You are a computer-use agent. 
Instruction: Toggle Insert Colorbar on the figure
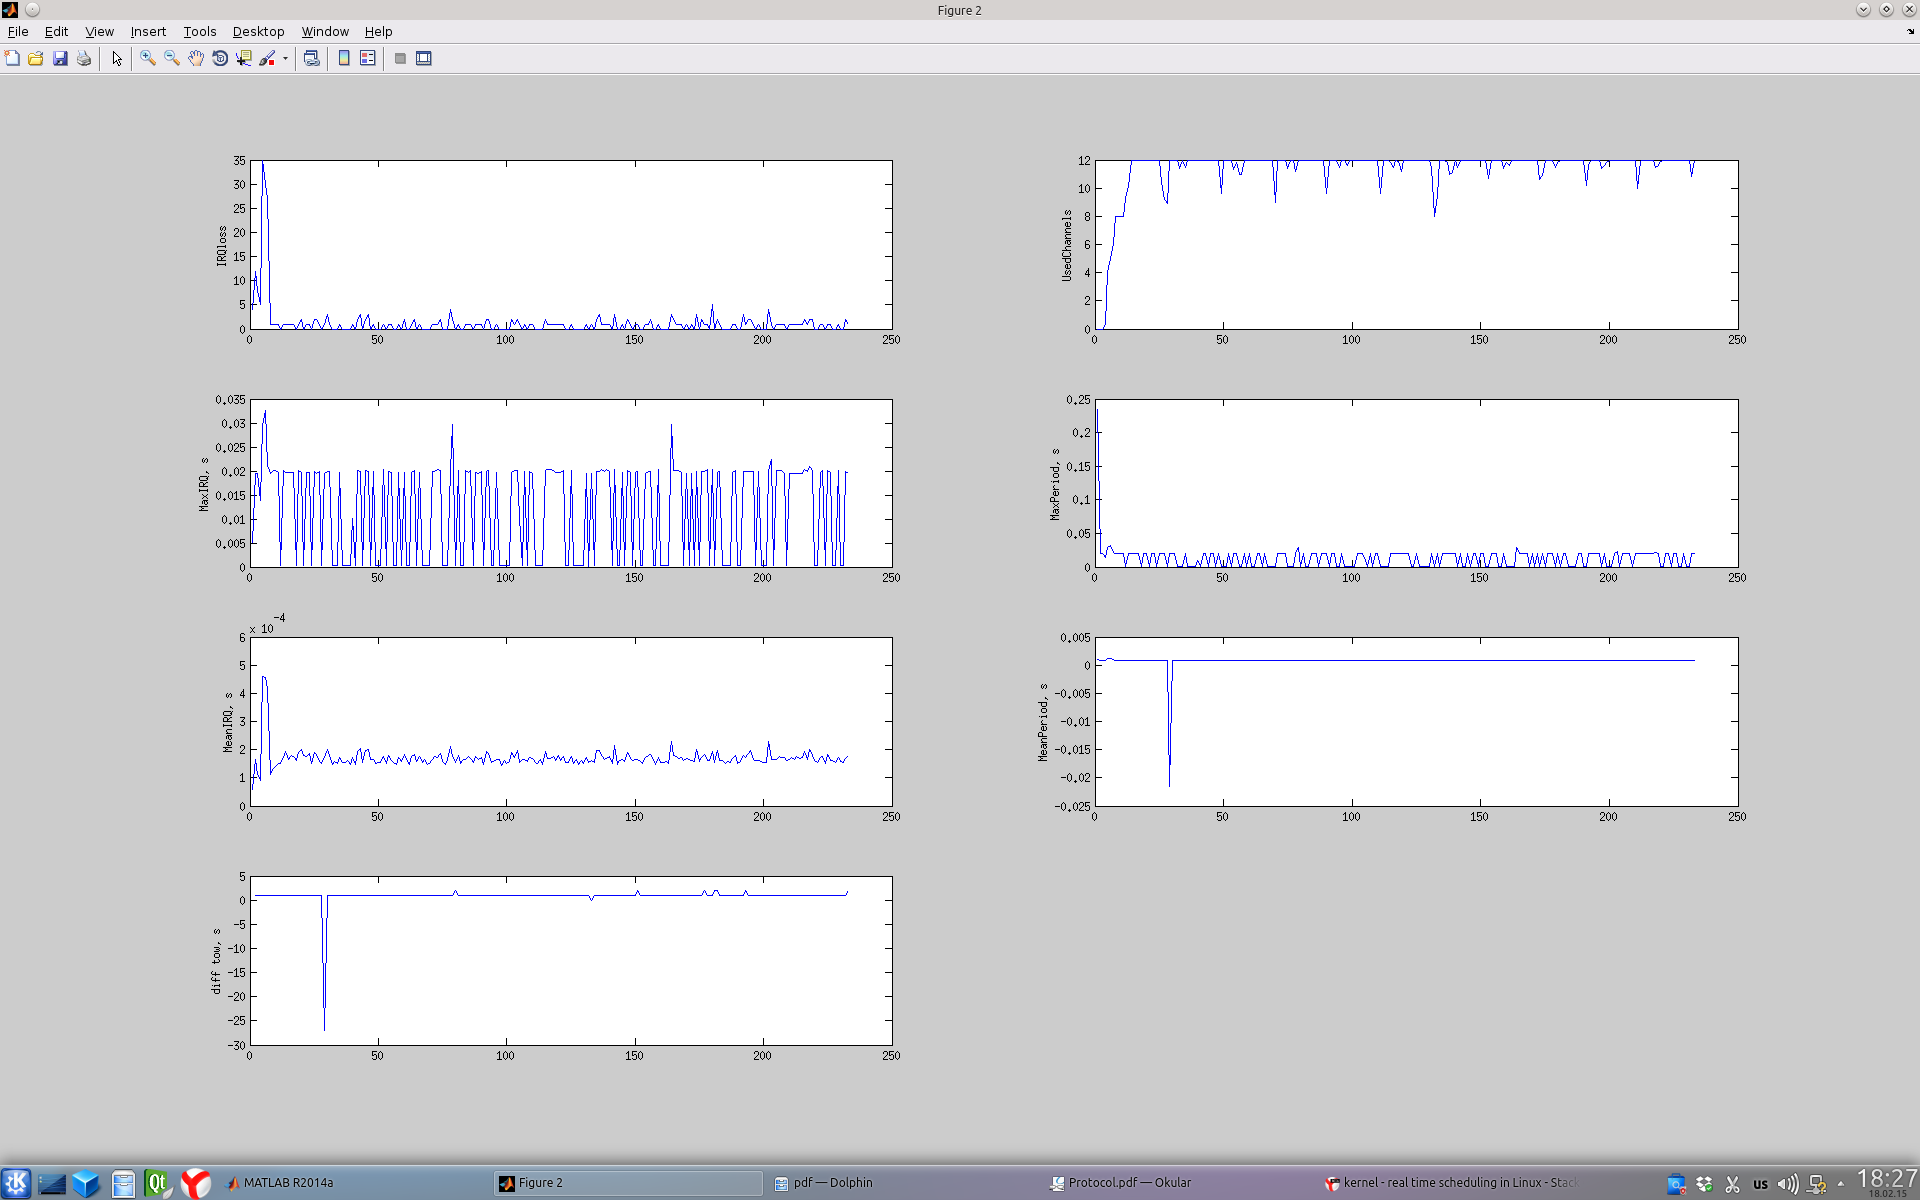(344, 58)
